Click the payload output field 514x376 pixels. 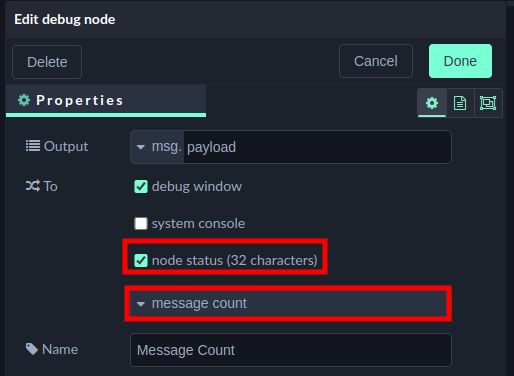pyautogui.click(x=317, y=147)
